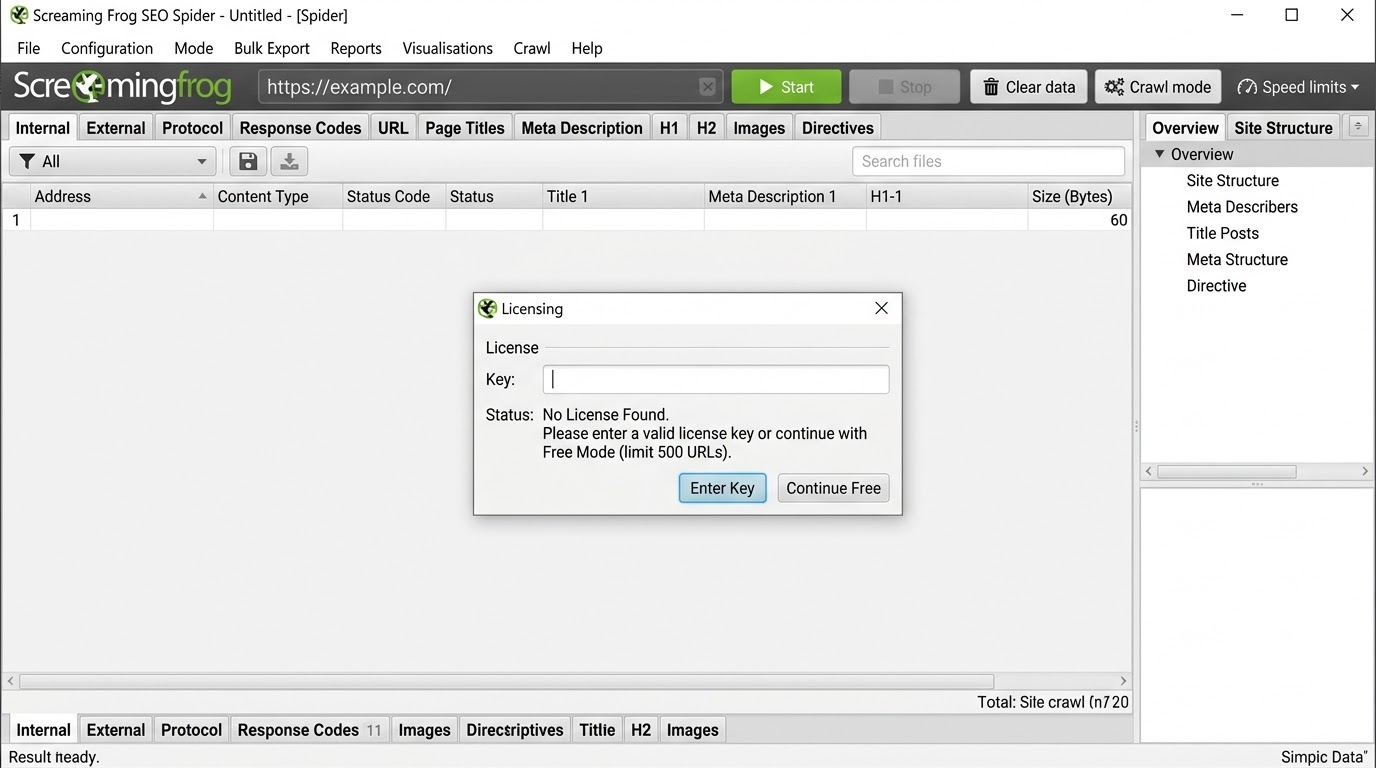The image size is (1376, 768).
Task: Select Site Structure item under Overview tree
Action: coord(1232,181)
